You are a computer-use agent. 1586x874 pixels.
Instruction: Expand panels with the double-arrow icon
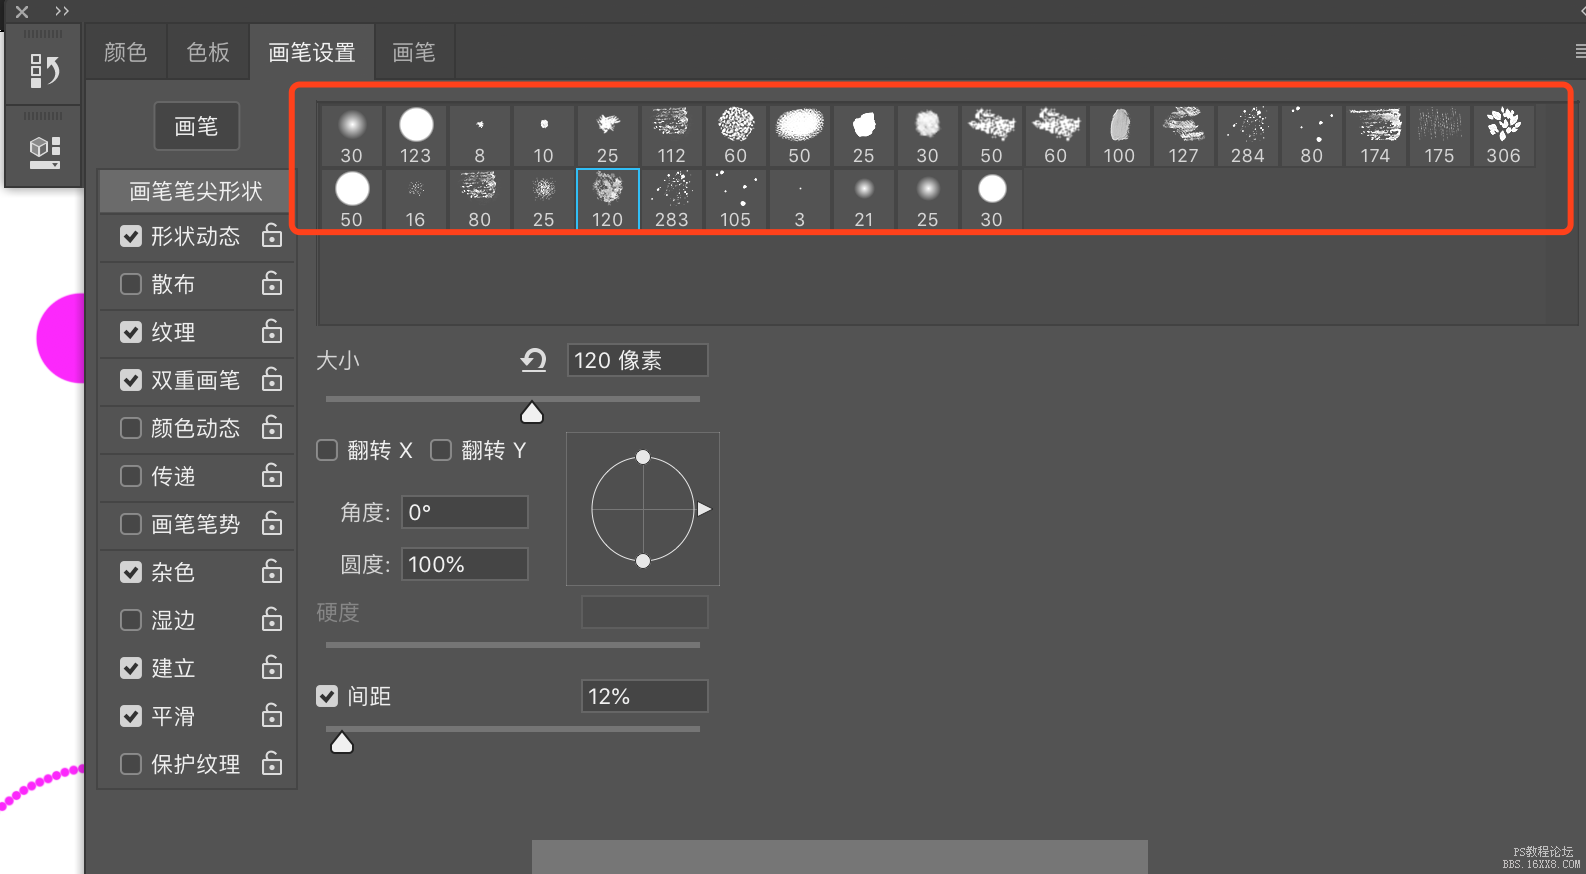click(x=62, y=12)
